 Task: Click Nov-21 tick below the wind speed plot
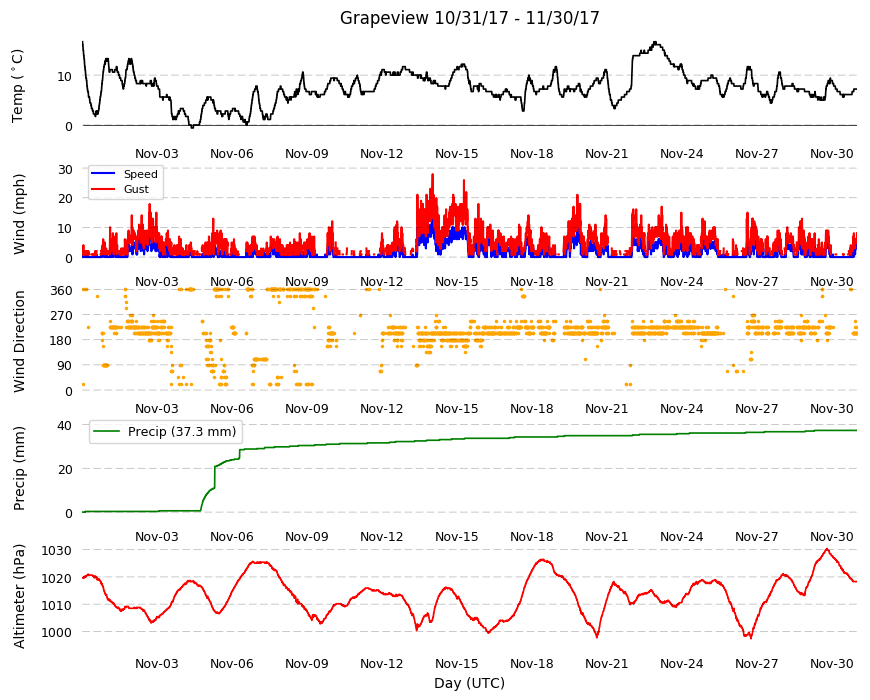[606, 281]
